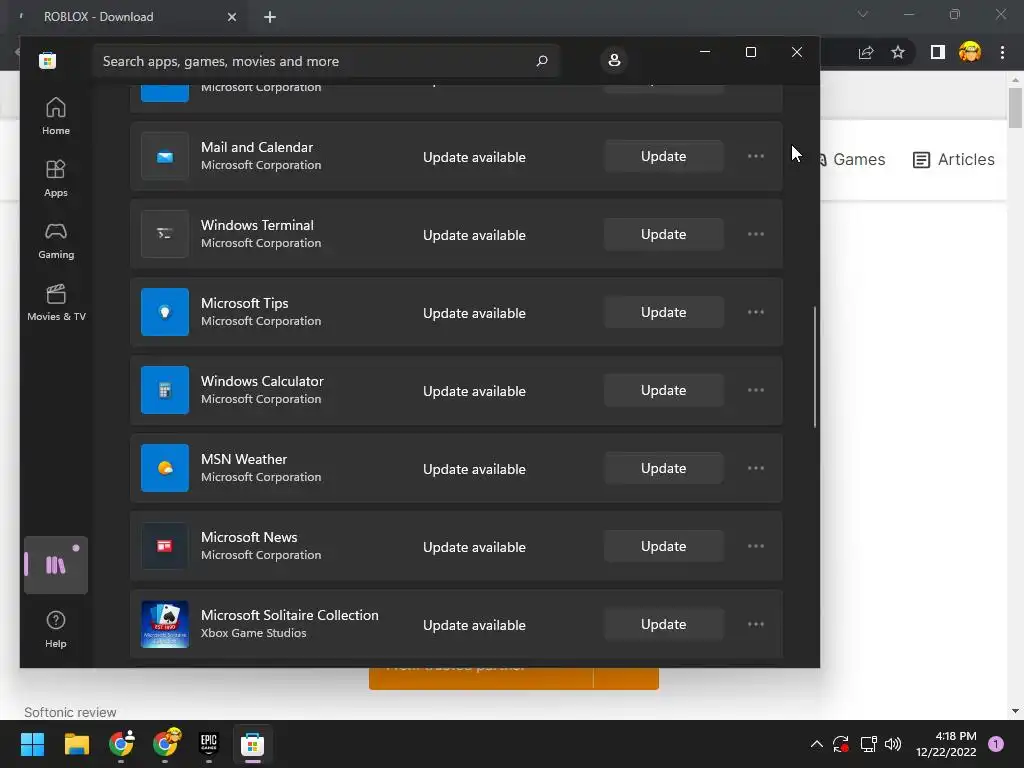
Task: Click the Microsoft Store vertical scrollbar
Action: [815, 367]
